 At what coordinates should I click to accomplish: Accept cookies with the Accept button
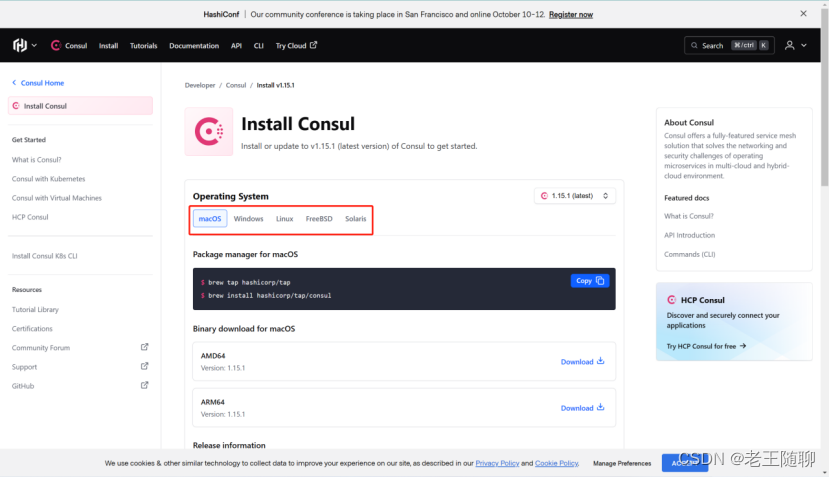point(684,463)
